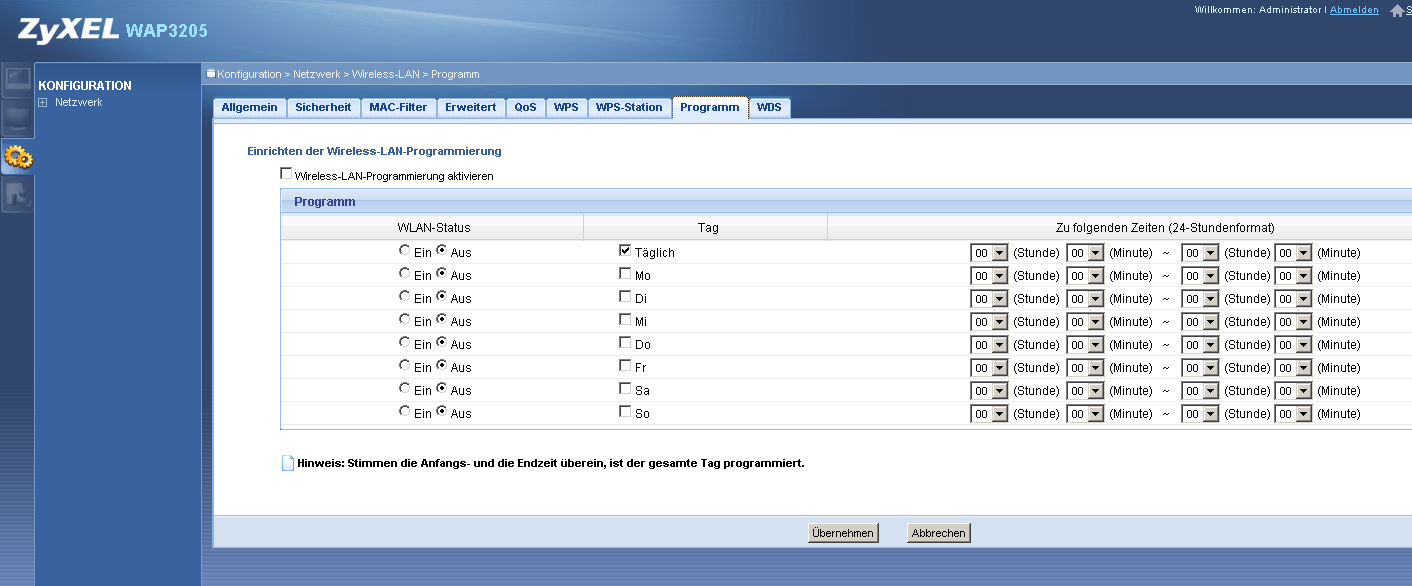Select Ein radio in the Mo row
This screenshot has height=586, width=1412.
[404, 274]
